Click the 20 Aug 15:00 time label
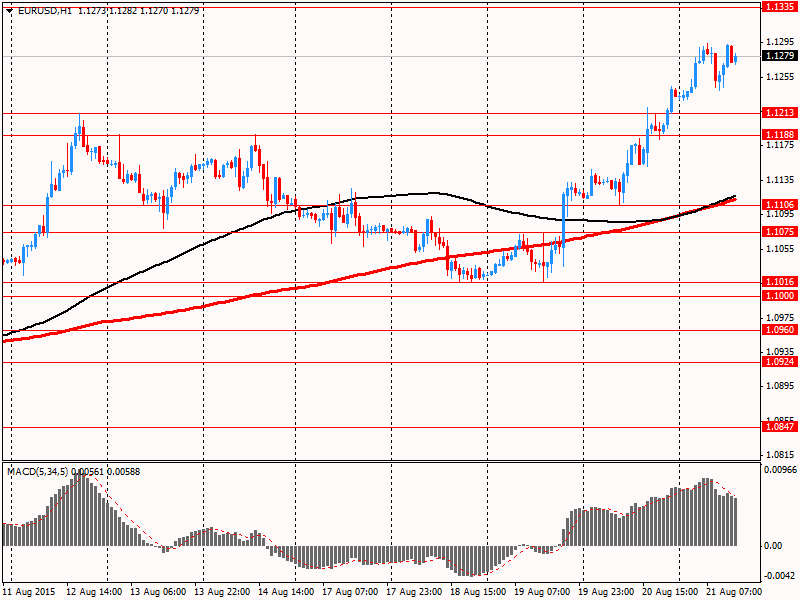Image resolution: width=800 pixels, height=600 pixels. pos(670,592)
